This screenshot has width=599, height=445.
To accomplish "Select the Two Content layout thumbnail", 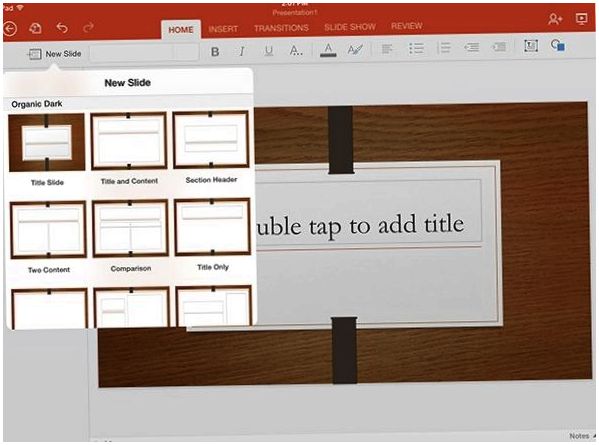I will [48, 230].
